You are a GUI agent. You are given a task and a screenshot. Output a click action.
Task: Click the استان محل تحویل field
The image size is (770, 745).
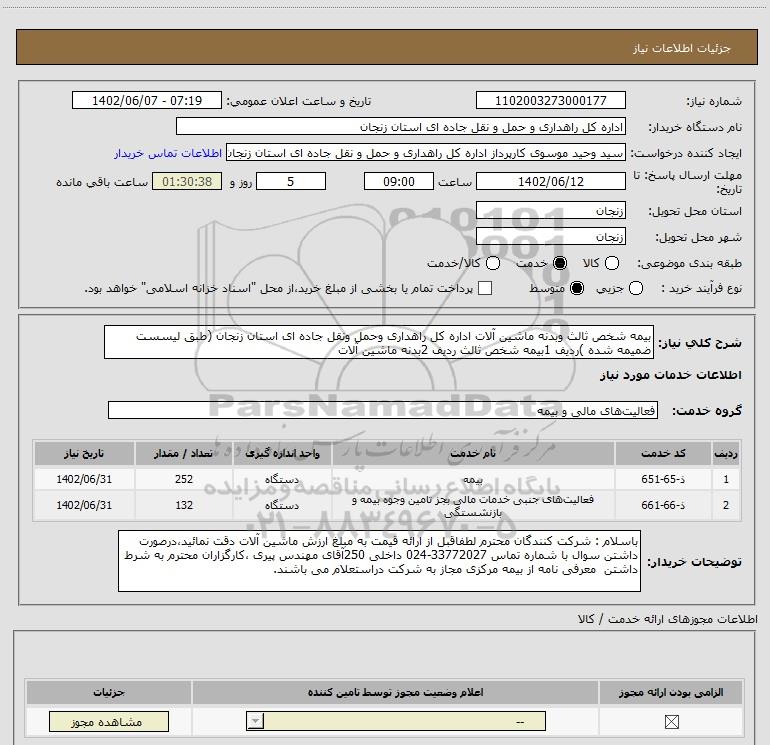[550, 210]
